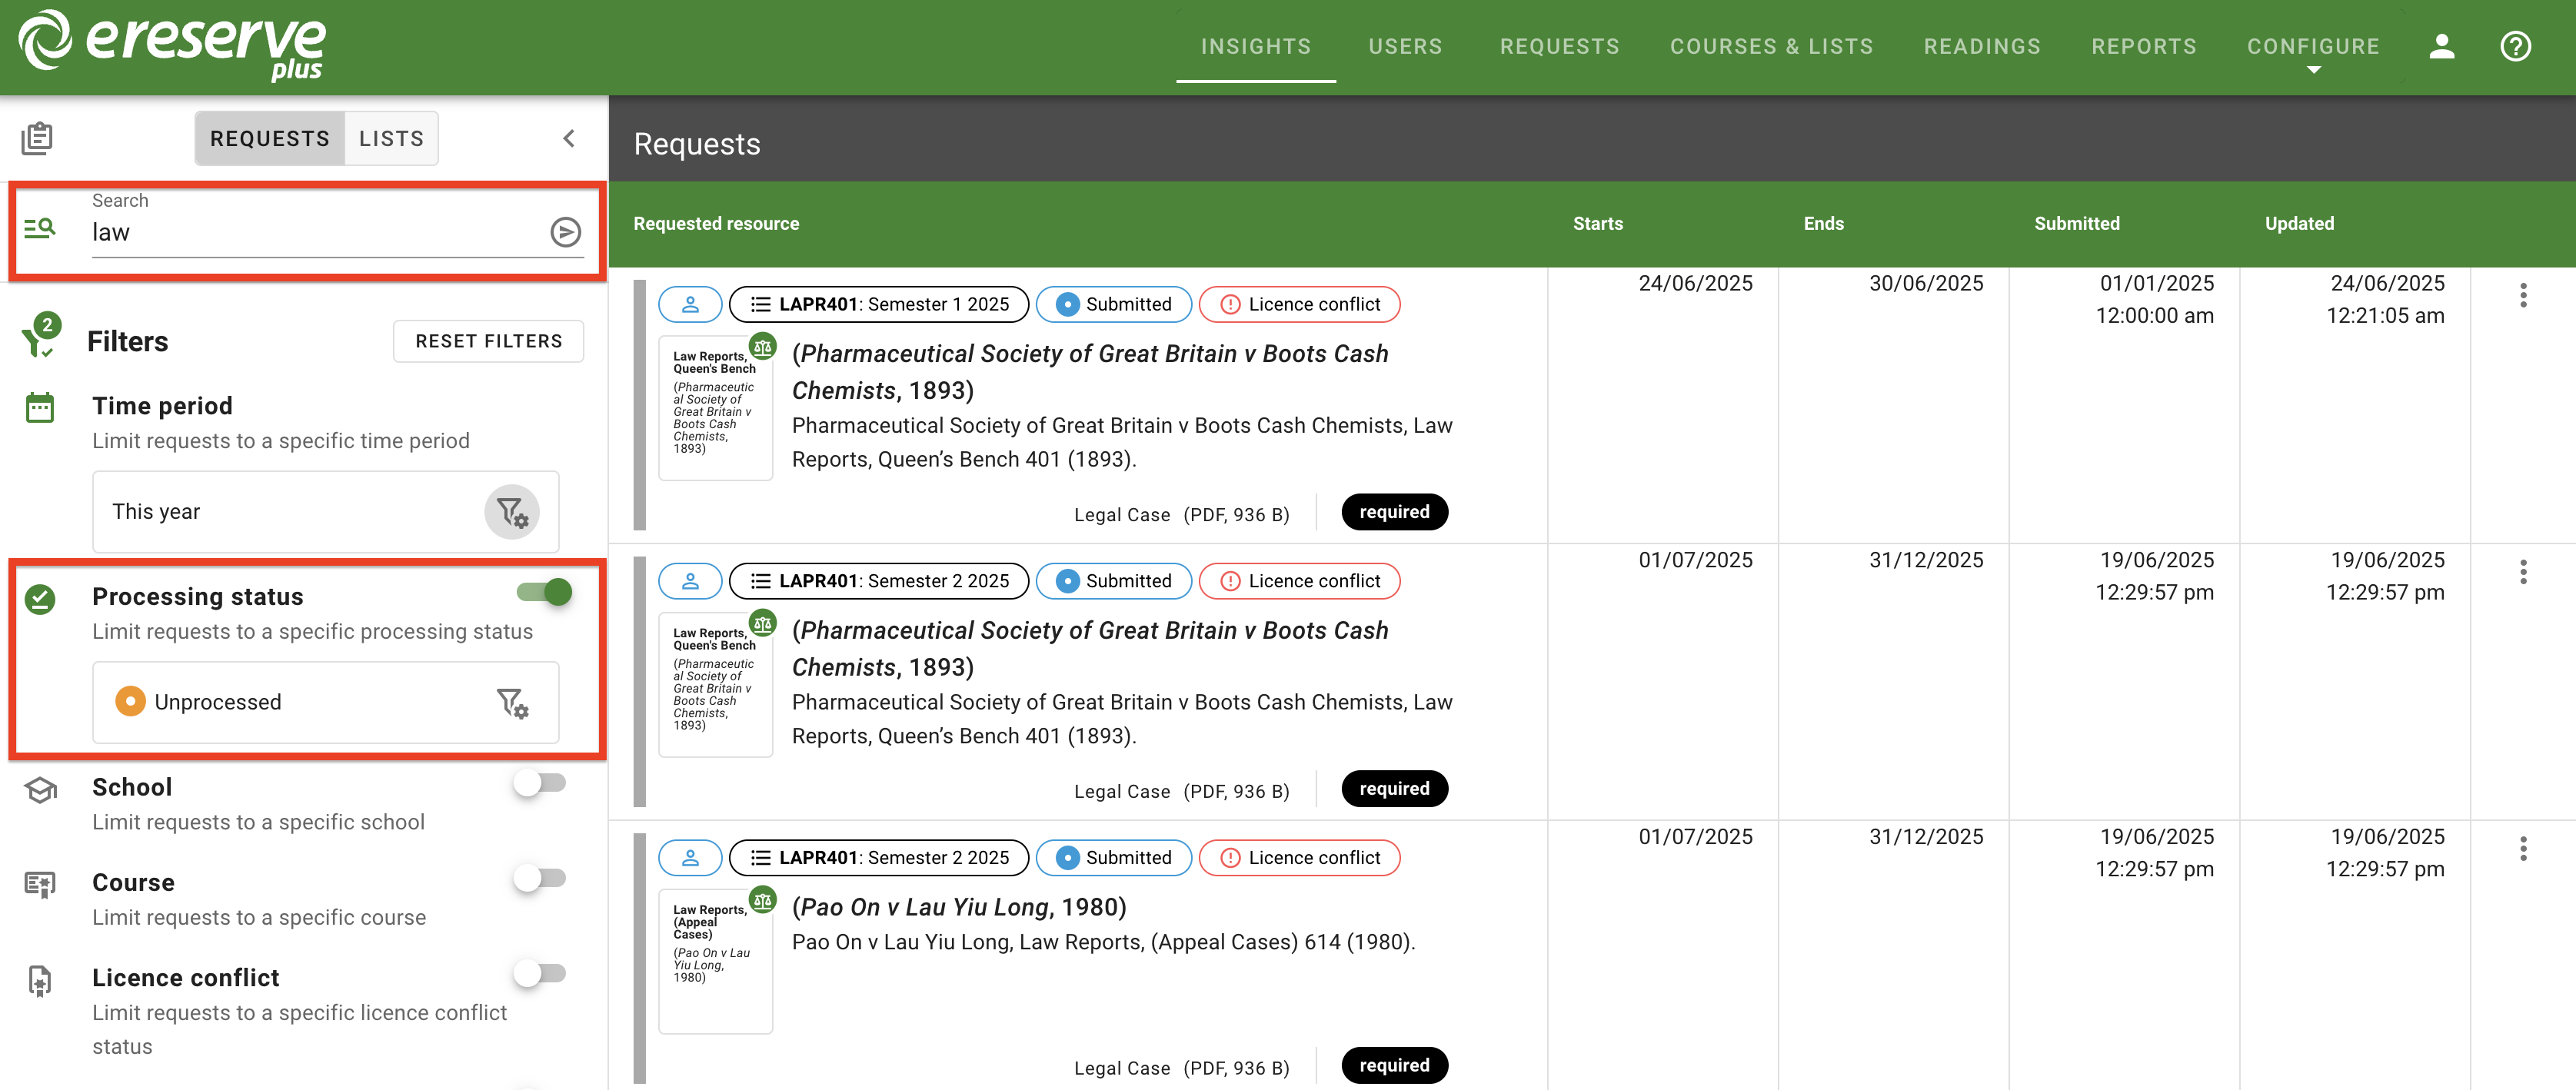Enable the School filter toggle
The image size is (2576, 1090).
coord(541,783)
